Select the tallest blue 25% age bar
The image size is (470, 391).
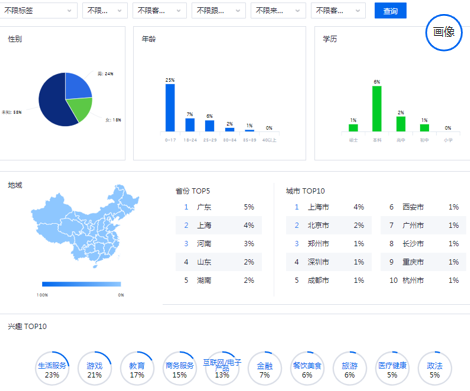[170, 108]
